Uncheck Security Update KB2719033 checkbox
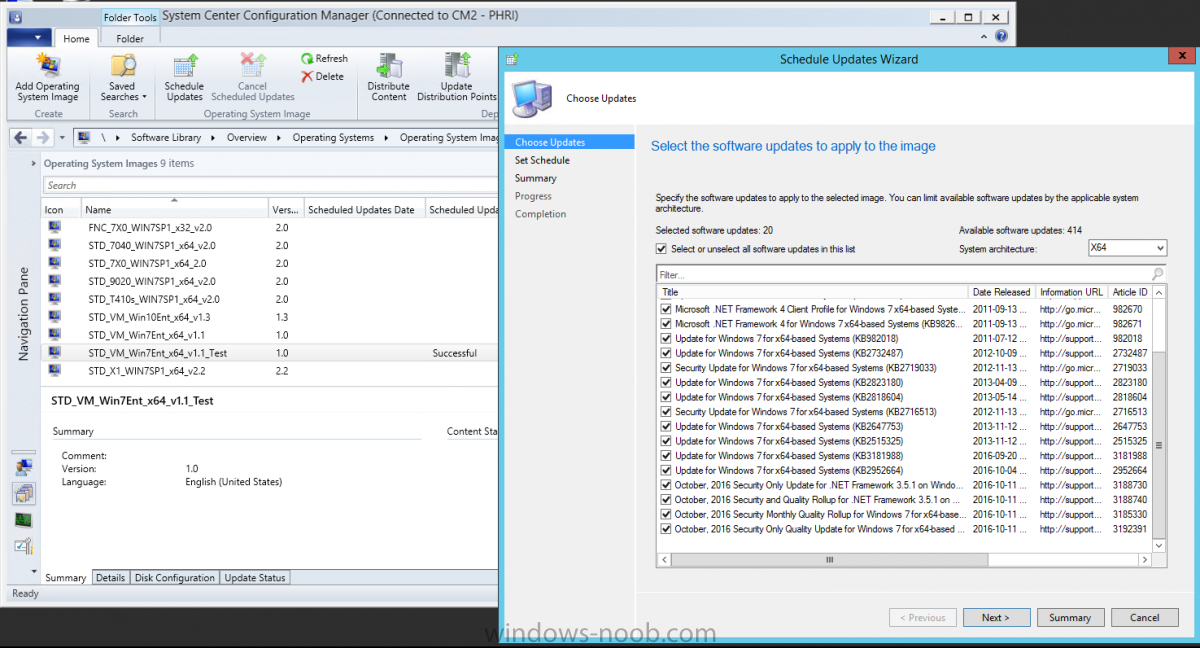Screen dimensions: 1200x648 666,368
